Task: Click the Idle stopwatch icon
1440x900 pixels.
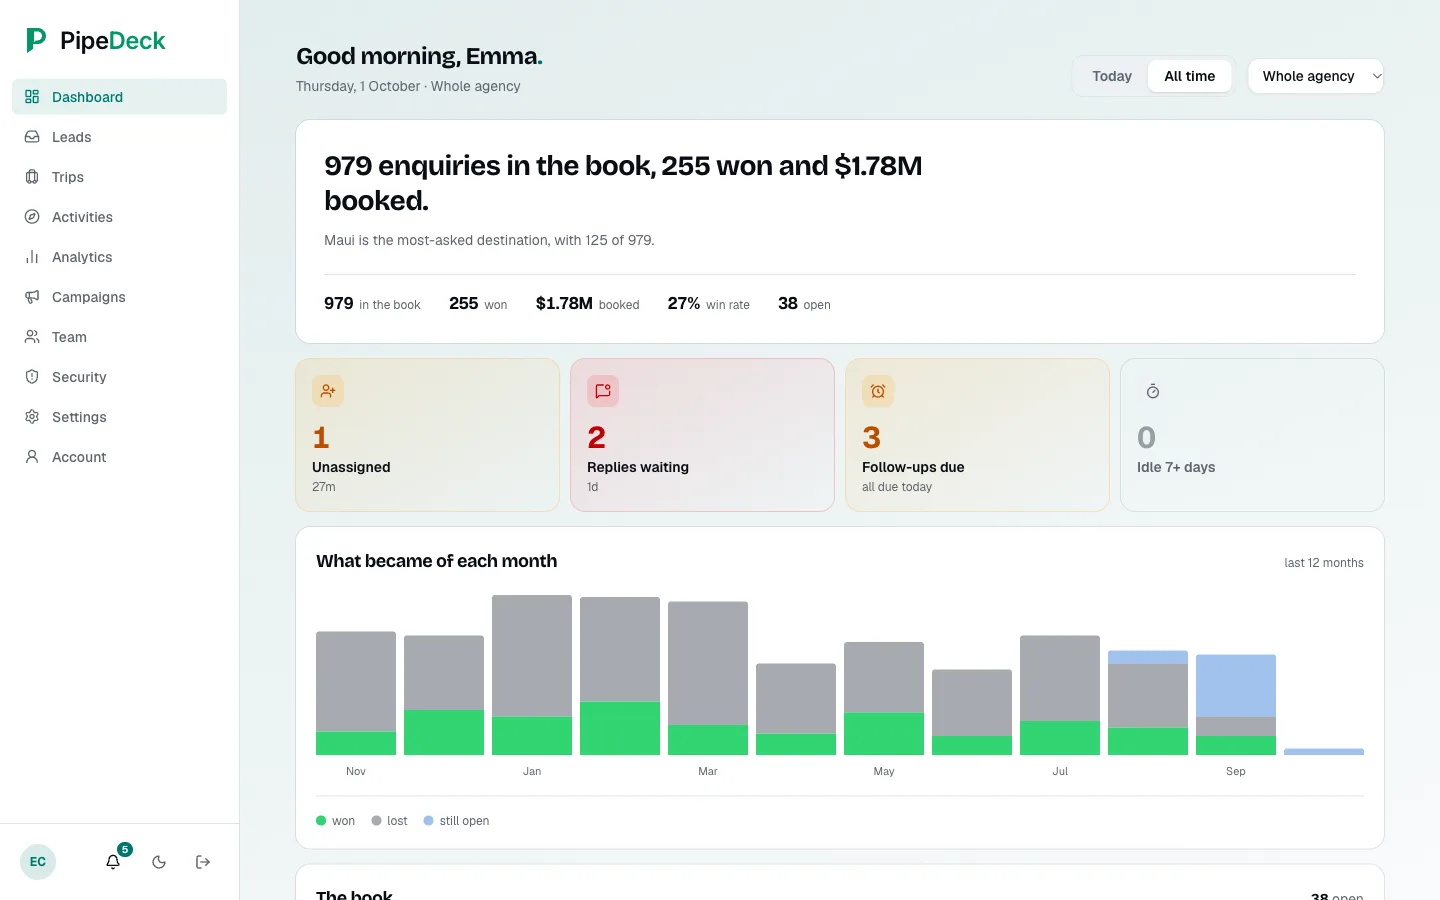Action: point(1153,391)
